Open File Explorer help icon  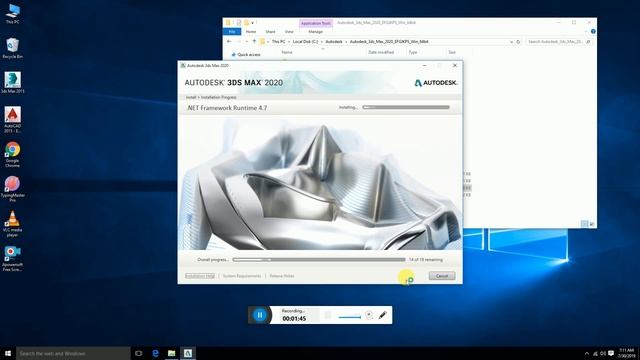point(593,31)
